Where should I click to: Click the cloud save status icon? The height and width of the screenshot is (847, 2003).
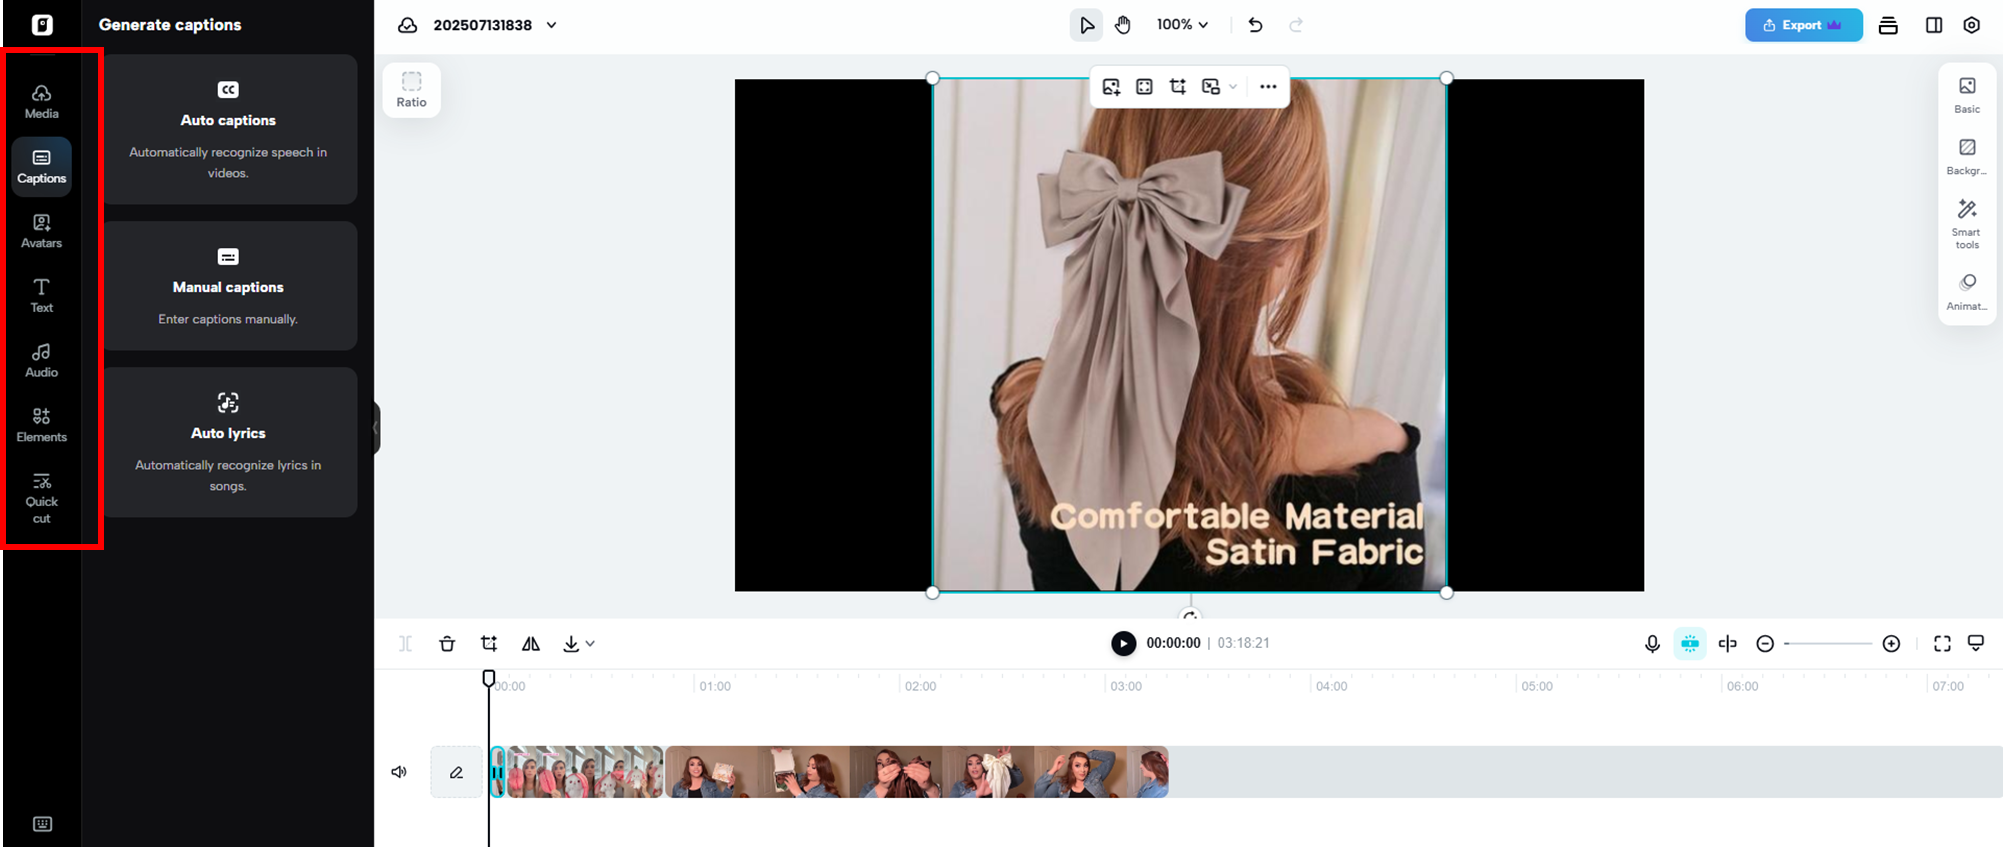[x=407, y=25]
